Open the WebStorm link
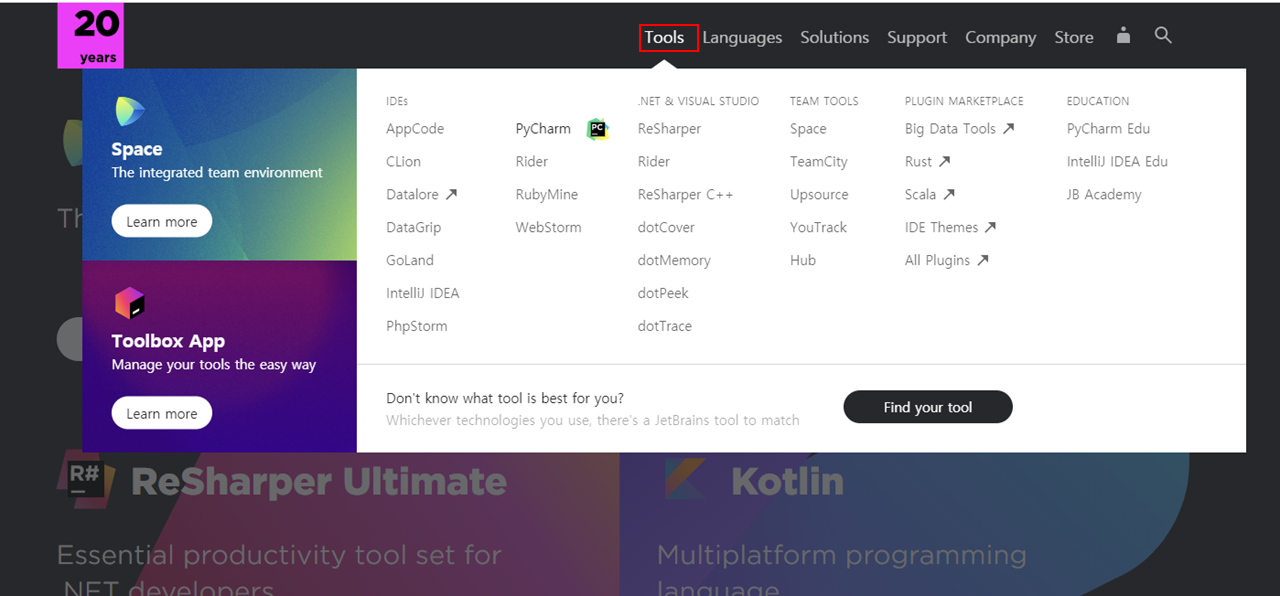 [548, 228]
